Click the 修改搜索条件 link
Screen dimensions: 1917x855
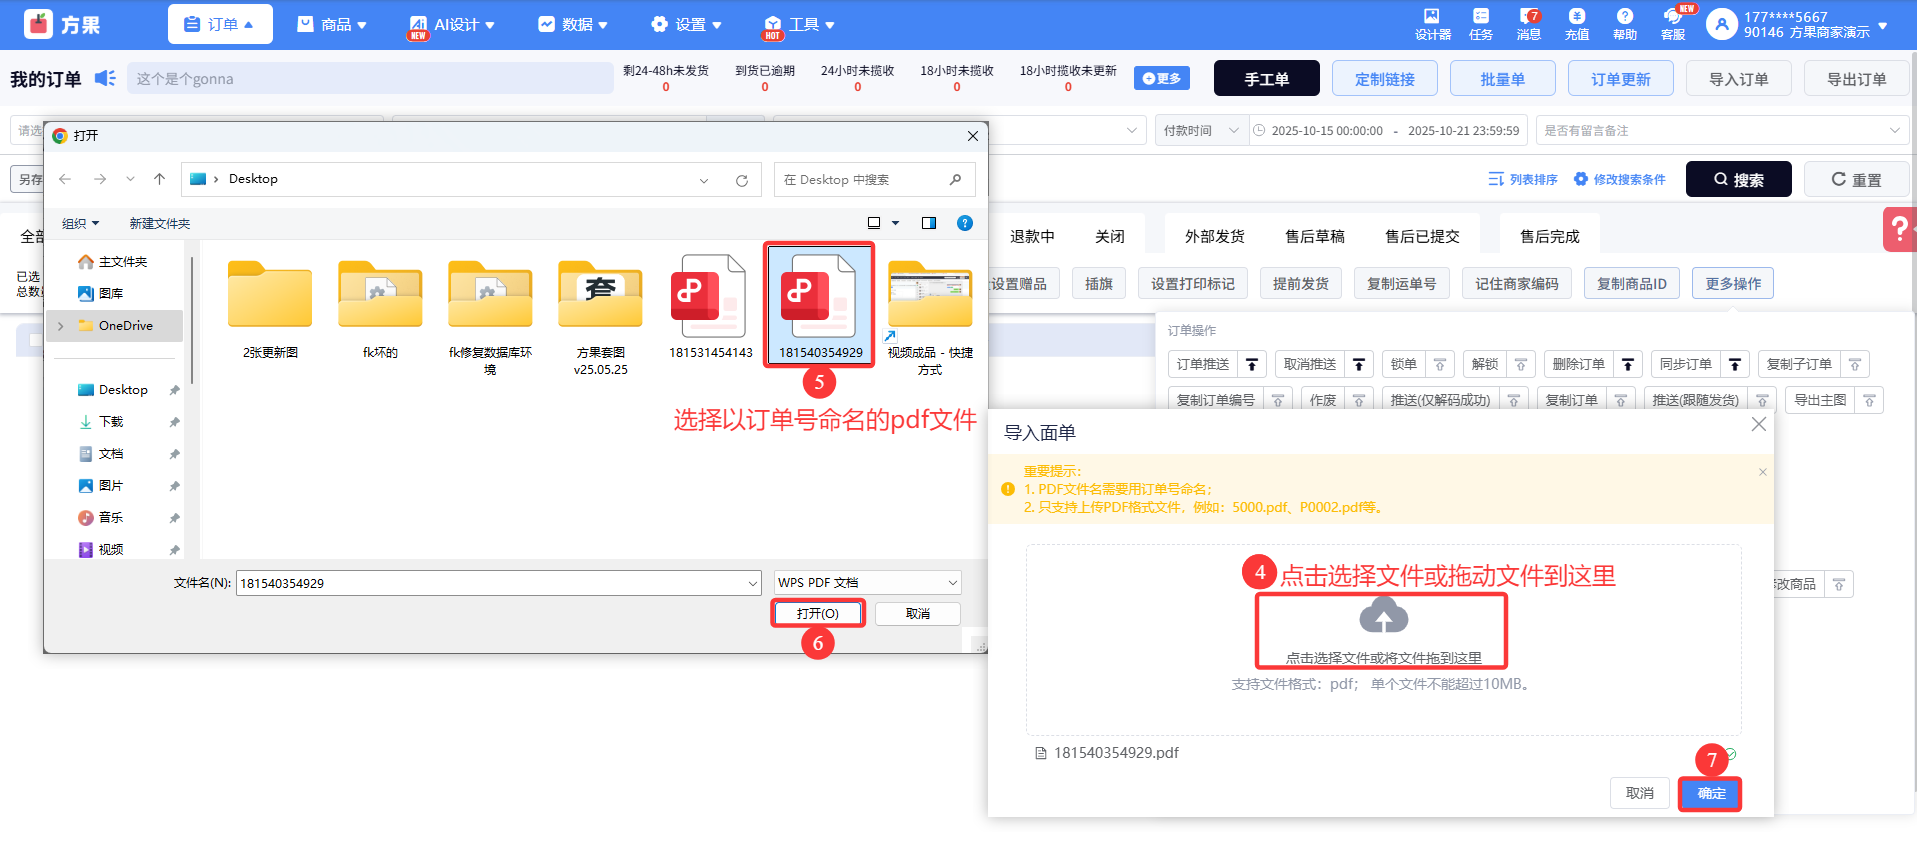pyautogui.click(x=1619, y=180)
